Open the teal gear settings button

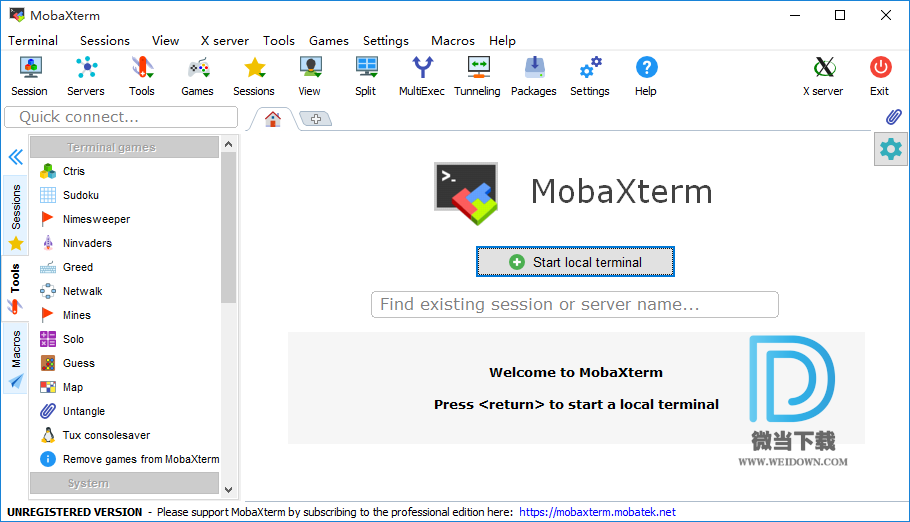[891, 150]
